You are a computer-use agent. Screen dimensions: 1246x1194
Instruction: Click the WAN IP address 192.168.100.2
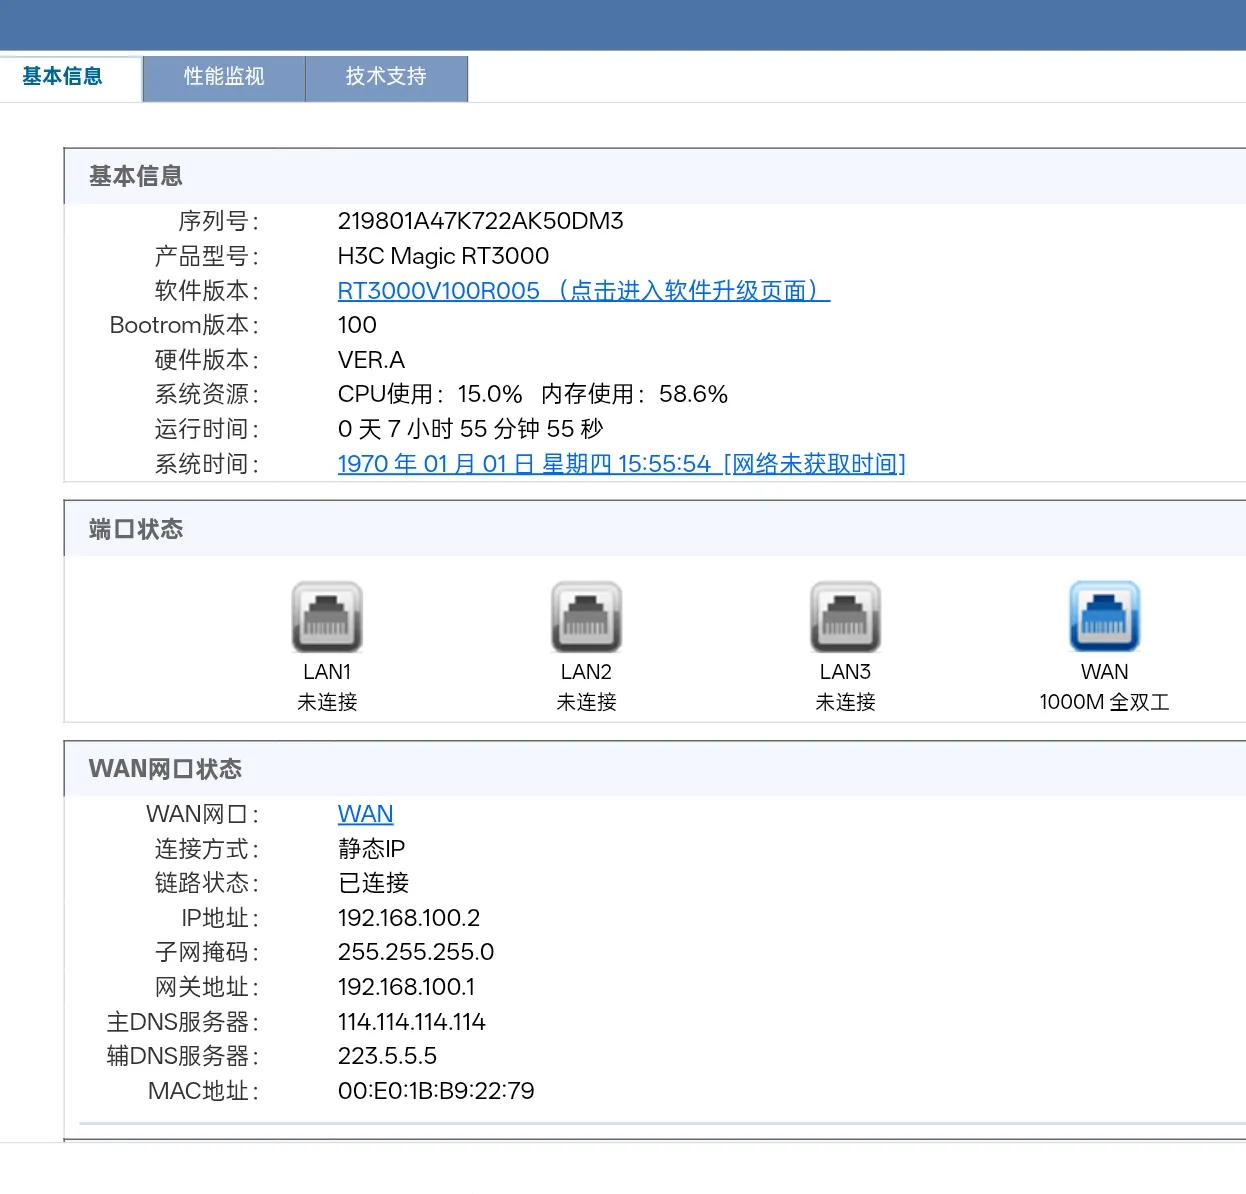pyautogui.click(x=408, y=918)
